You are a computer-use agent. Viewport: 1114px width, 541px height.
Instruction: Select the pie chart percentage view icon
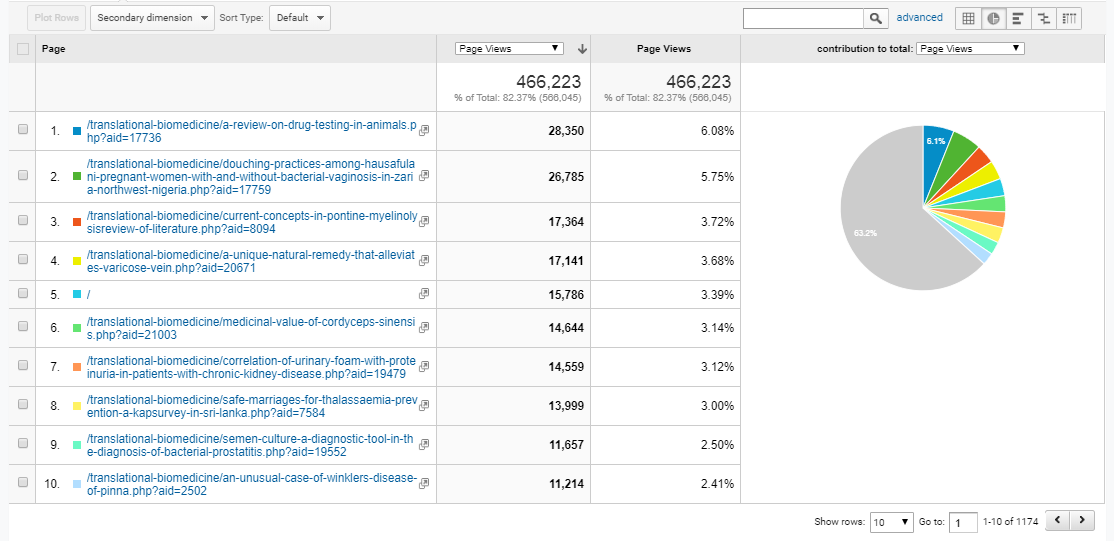(x=993, y=18)
